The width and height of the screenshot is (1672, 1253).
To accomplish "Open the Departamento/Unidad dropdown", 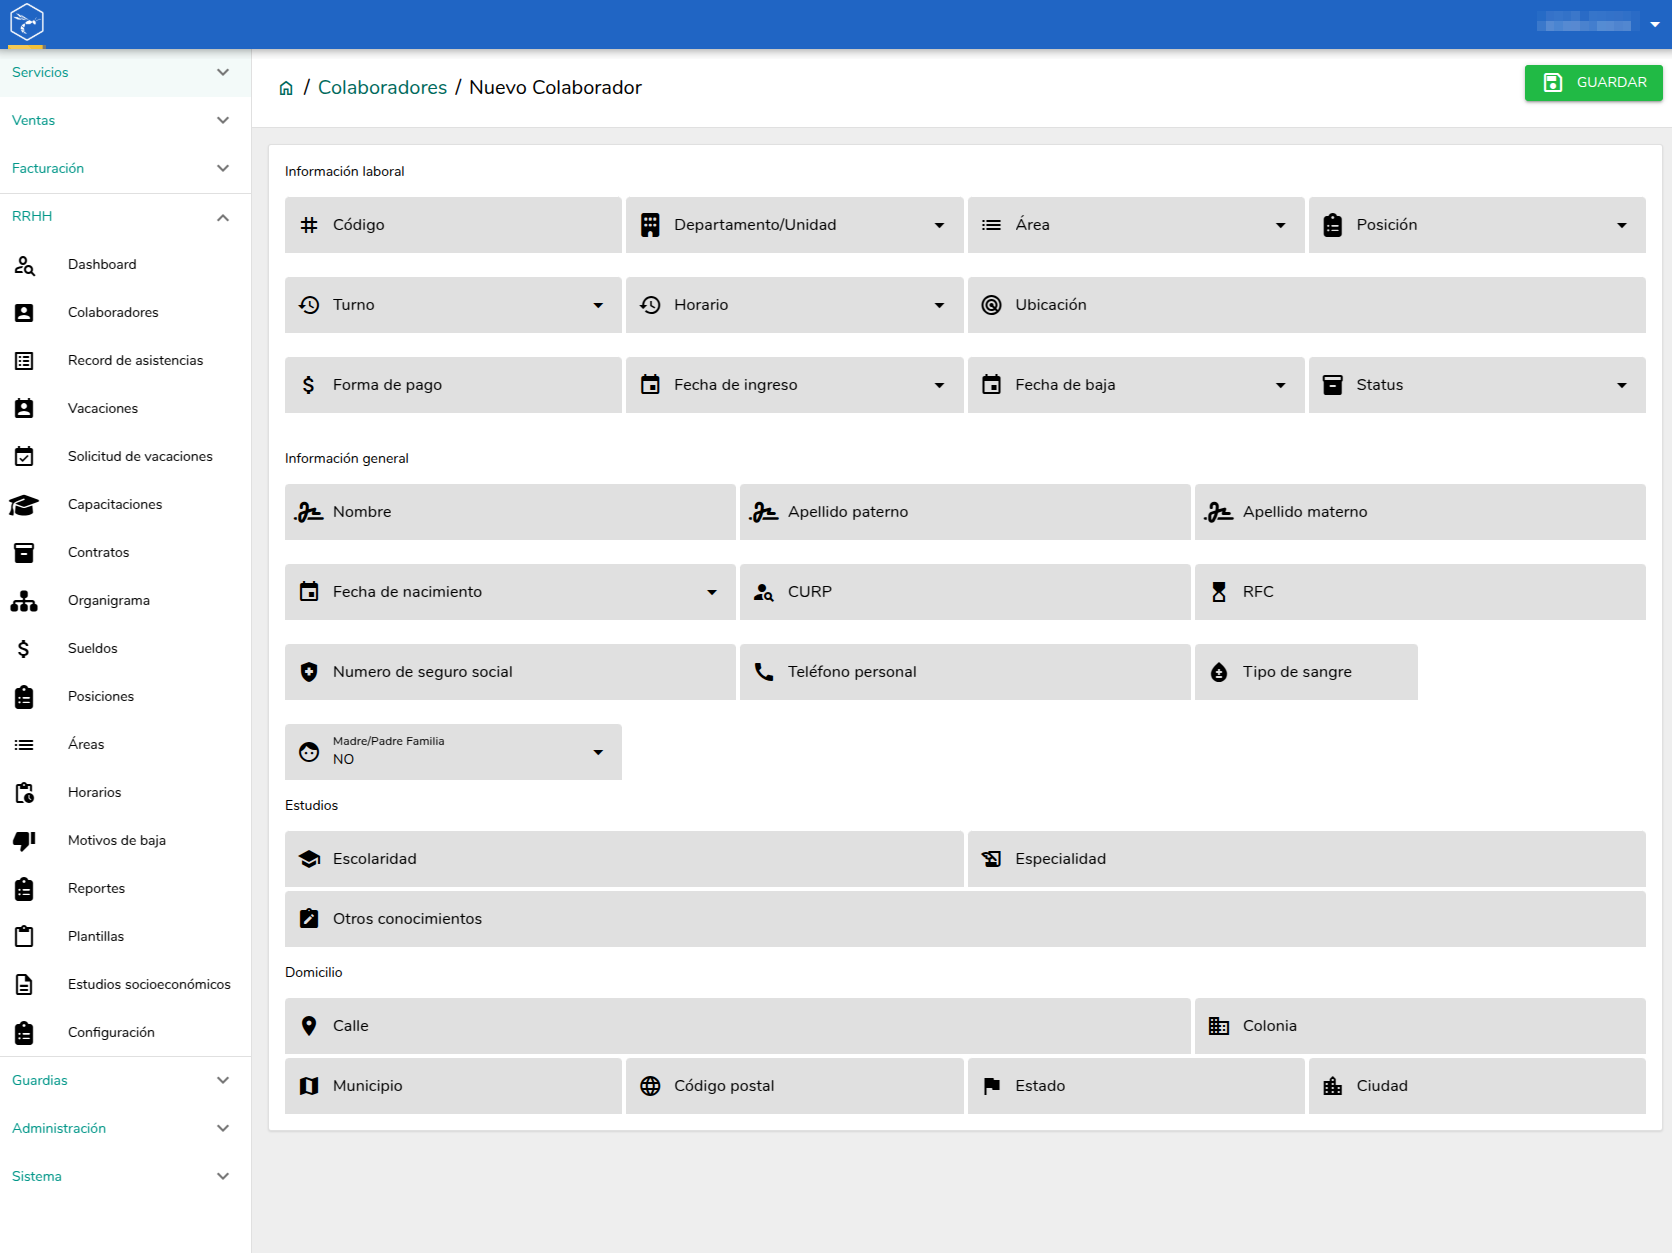I will (x=795, y=225).
